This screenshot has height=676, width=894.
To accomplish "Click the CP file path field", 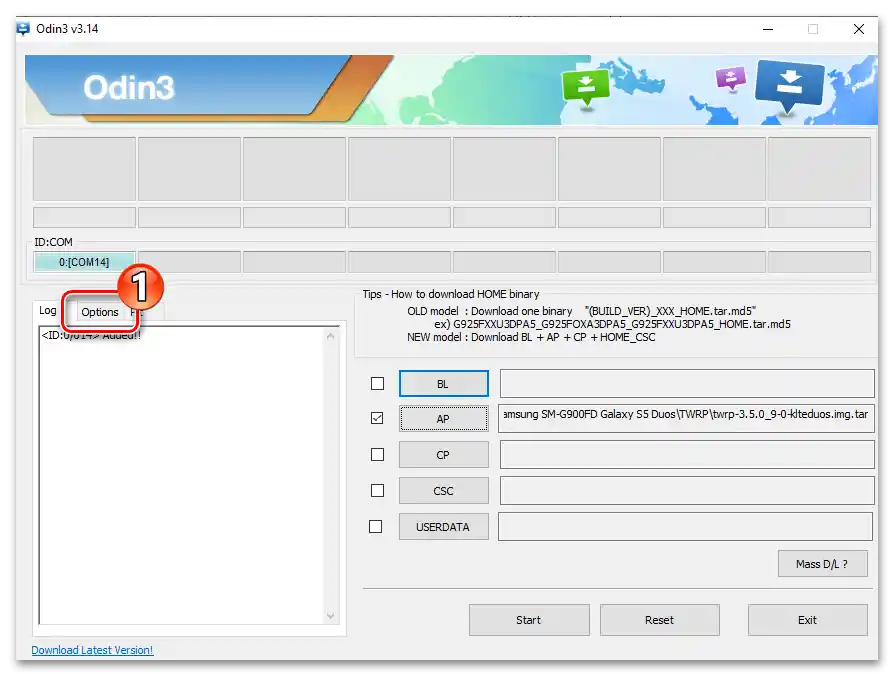I will (687, 454).
